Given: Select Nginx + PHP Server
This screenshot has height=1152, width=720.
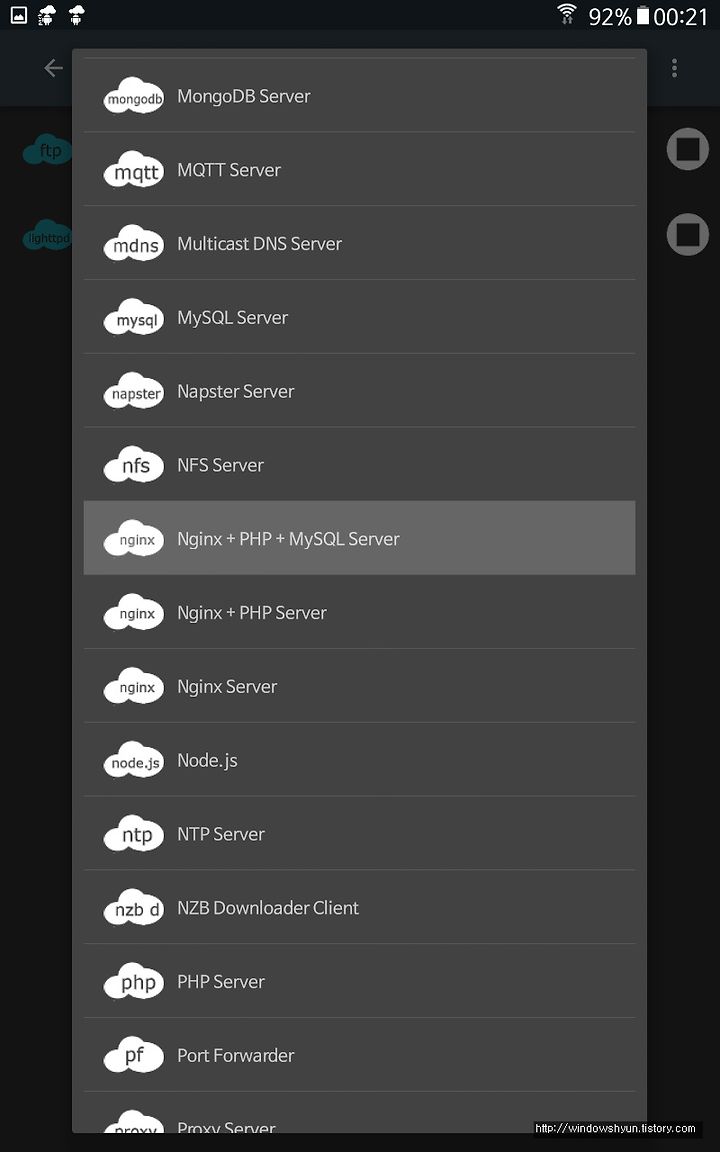Looking at the screenshot, I should pyautogui.click(x=359, y=613).
